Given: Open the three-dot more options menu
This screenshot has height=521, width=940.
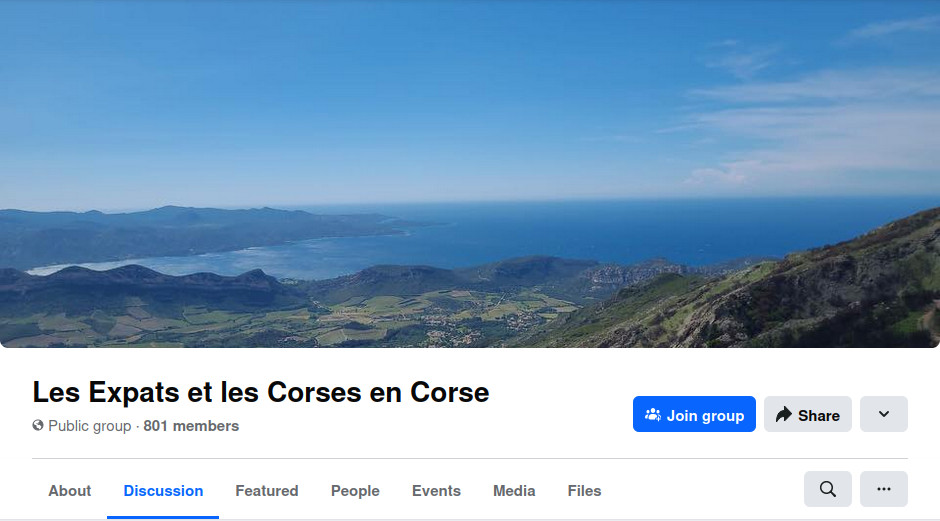Looking at the screenshot, I should [x=884, y=489].
